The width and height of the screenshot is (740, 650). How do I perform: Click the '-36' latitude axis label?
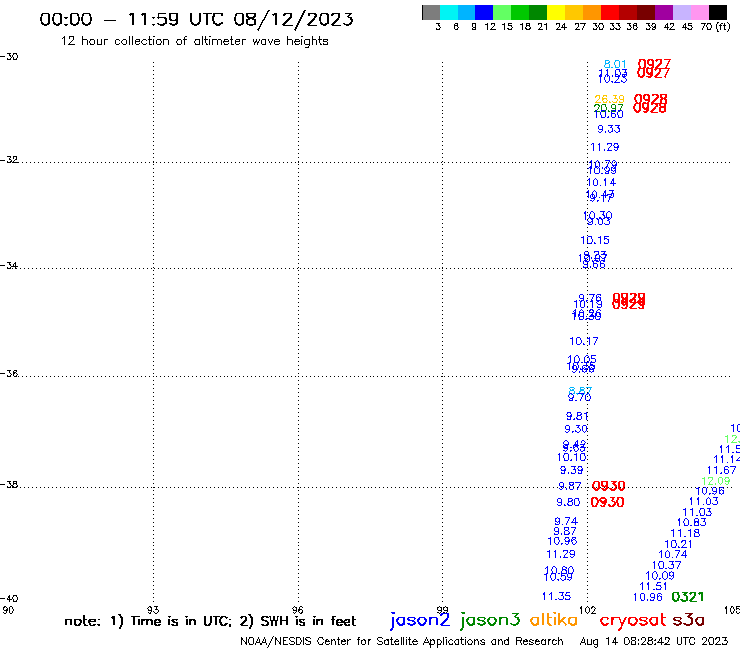click(9, 373)
